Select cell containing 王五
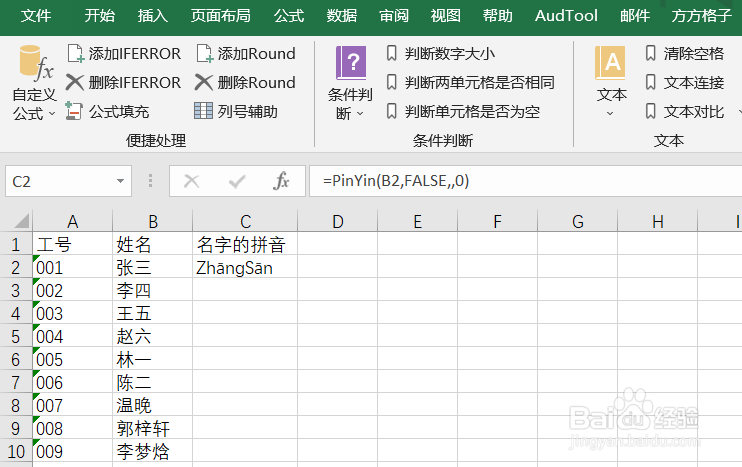The width and height of the screenshot is (742, 467). [152, 313]
